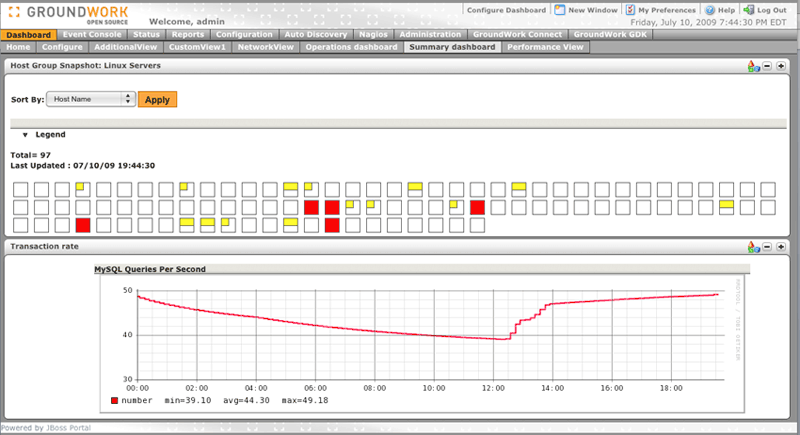Click the New Window icon
800x435 pixels.
tap(560, 10)
